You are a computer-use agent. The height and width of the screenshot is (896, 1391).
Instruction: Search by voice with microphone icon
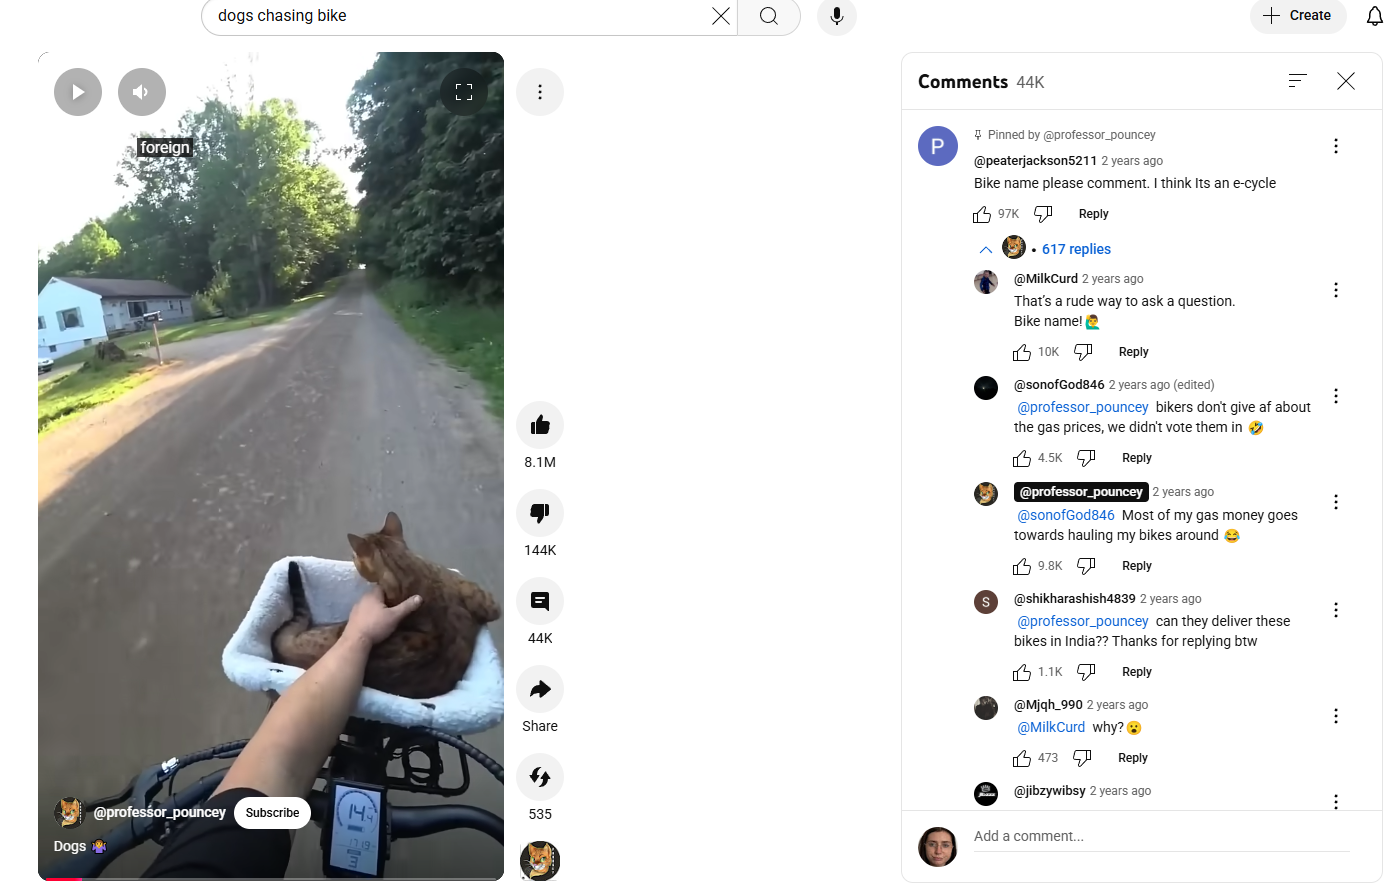(837, 16)
